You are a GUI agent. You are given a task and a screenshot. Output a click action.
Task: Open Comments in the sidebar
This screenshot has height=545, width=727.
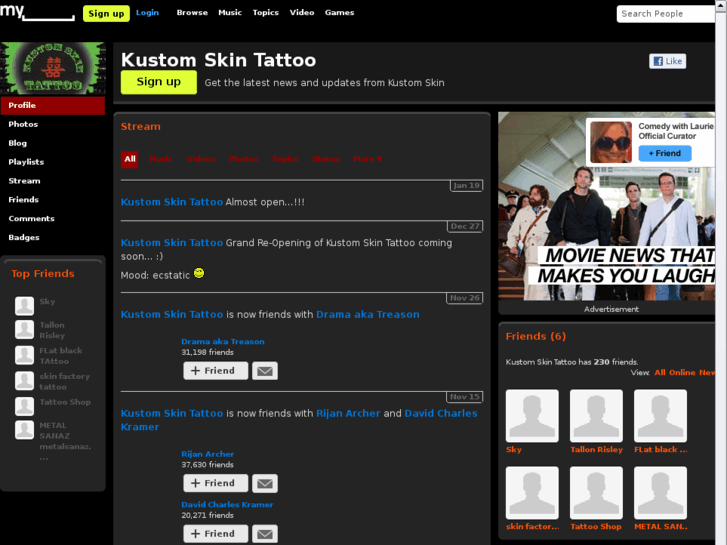pyautogui.click(x=31, y=218)
